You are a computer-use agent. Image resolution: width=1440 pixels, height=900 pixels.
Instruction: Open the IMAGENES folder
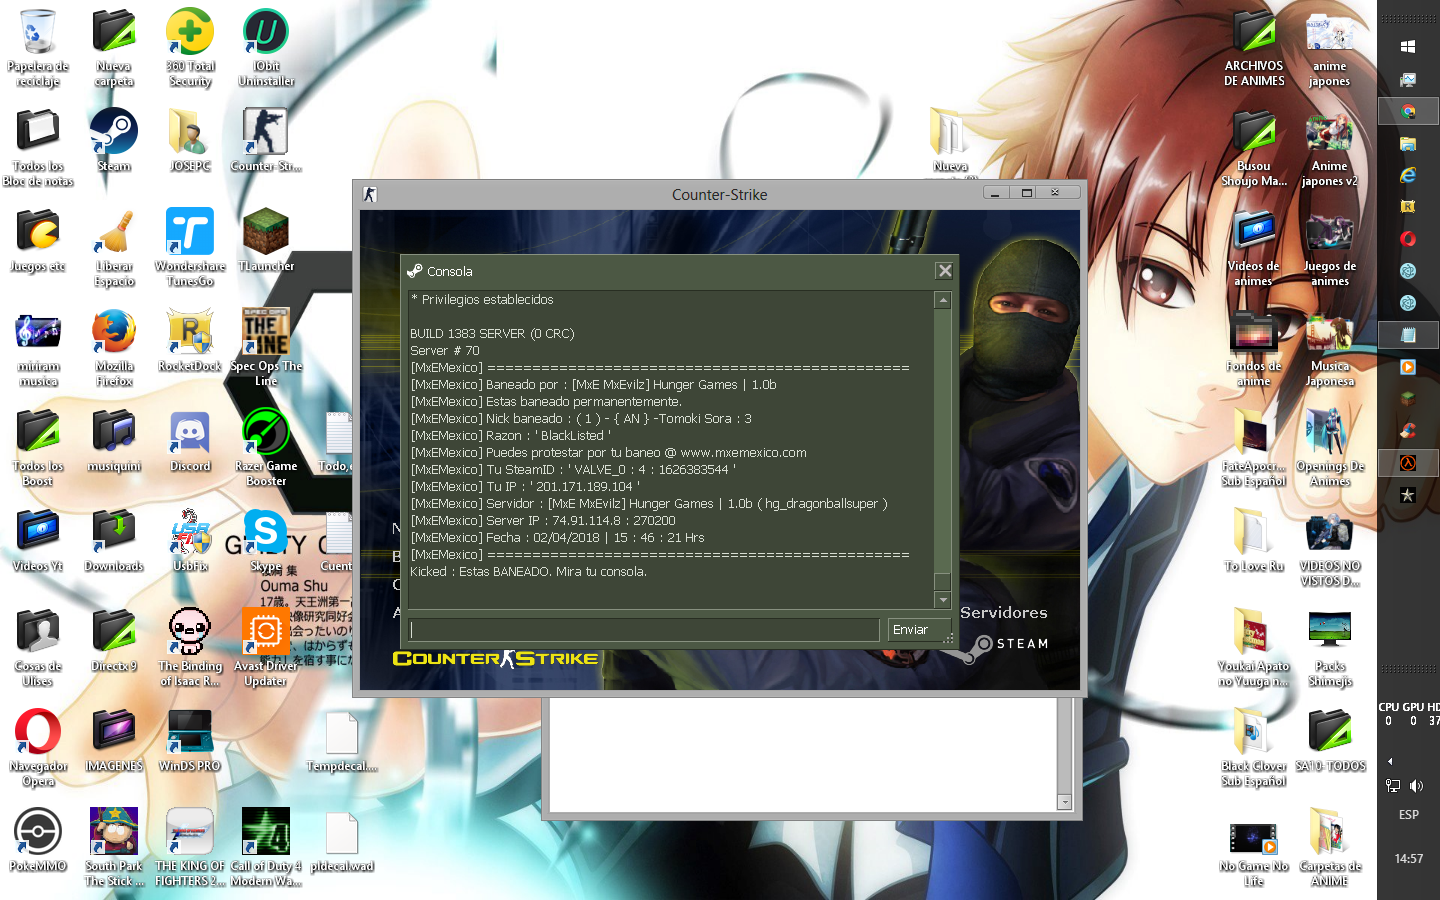click(x=114, y=740)
